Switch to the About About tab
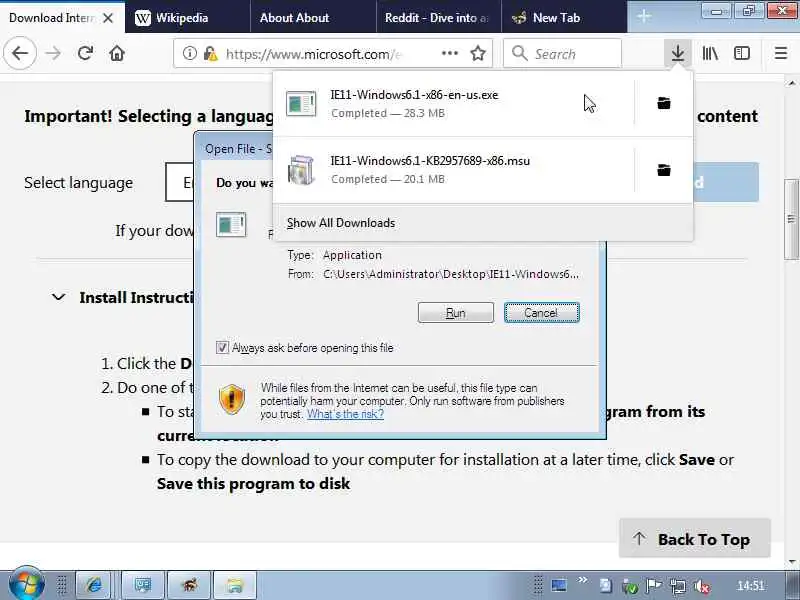 tap(313, 17)
